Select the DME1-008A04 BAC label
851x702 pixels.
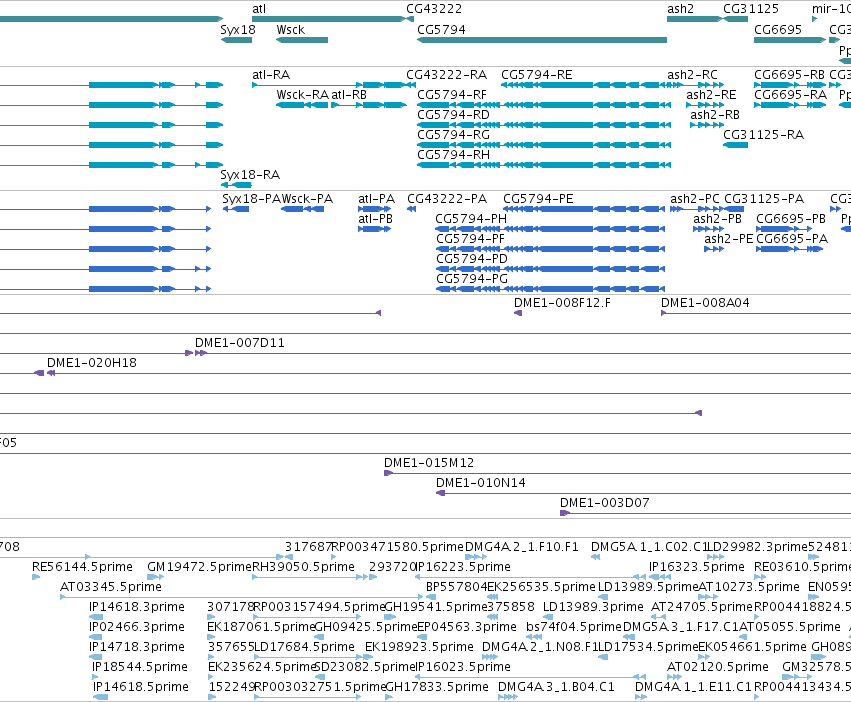coord(705,302)
